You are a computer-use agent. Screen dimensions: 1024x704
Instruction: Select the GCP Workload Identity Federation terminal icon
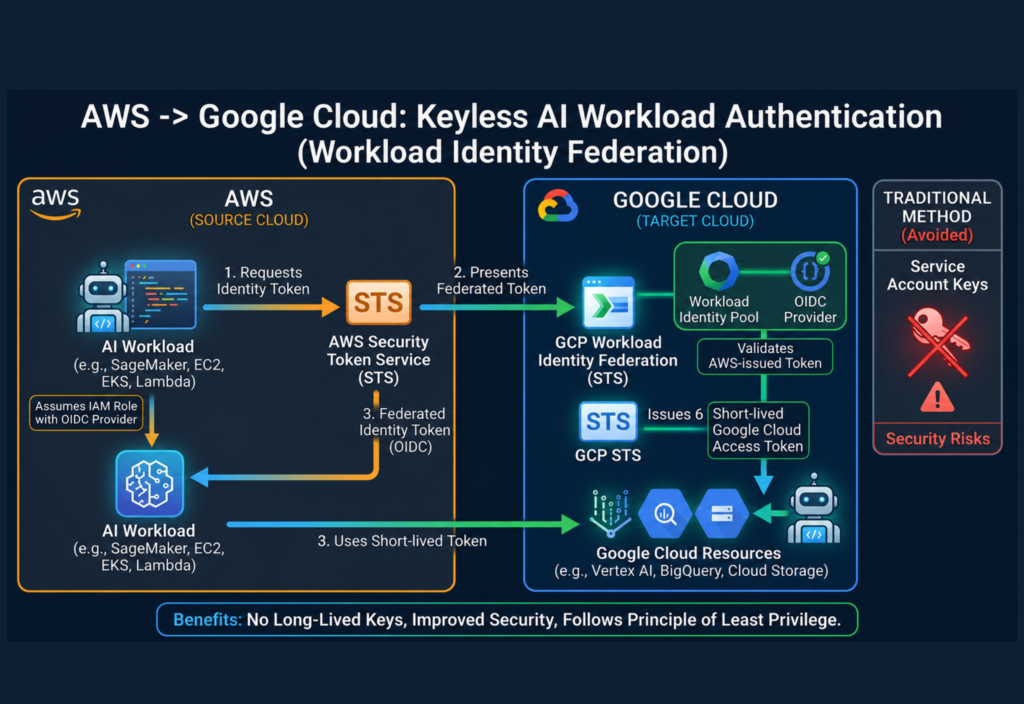point(608,302)
